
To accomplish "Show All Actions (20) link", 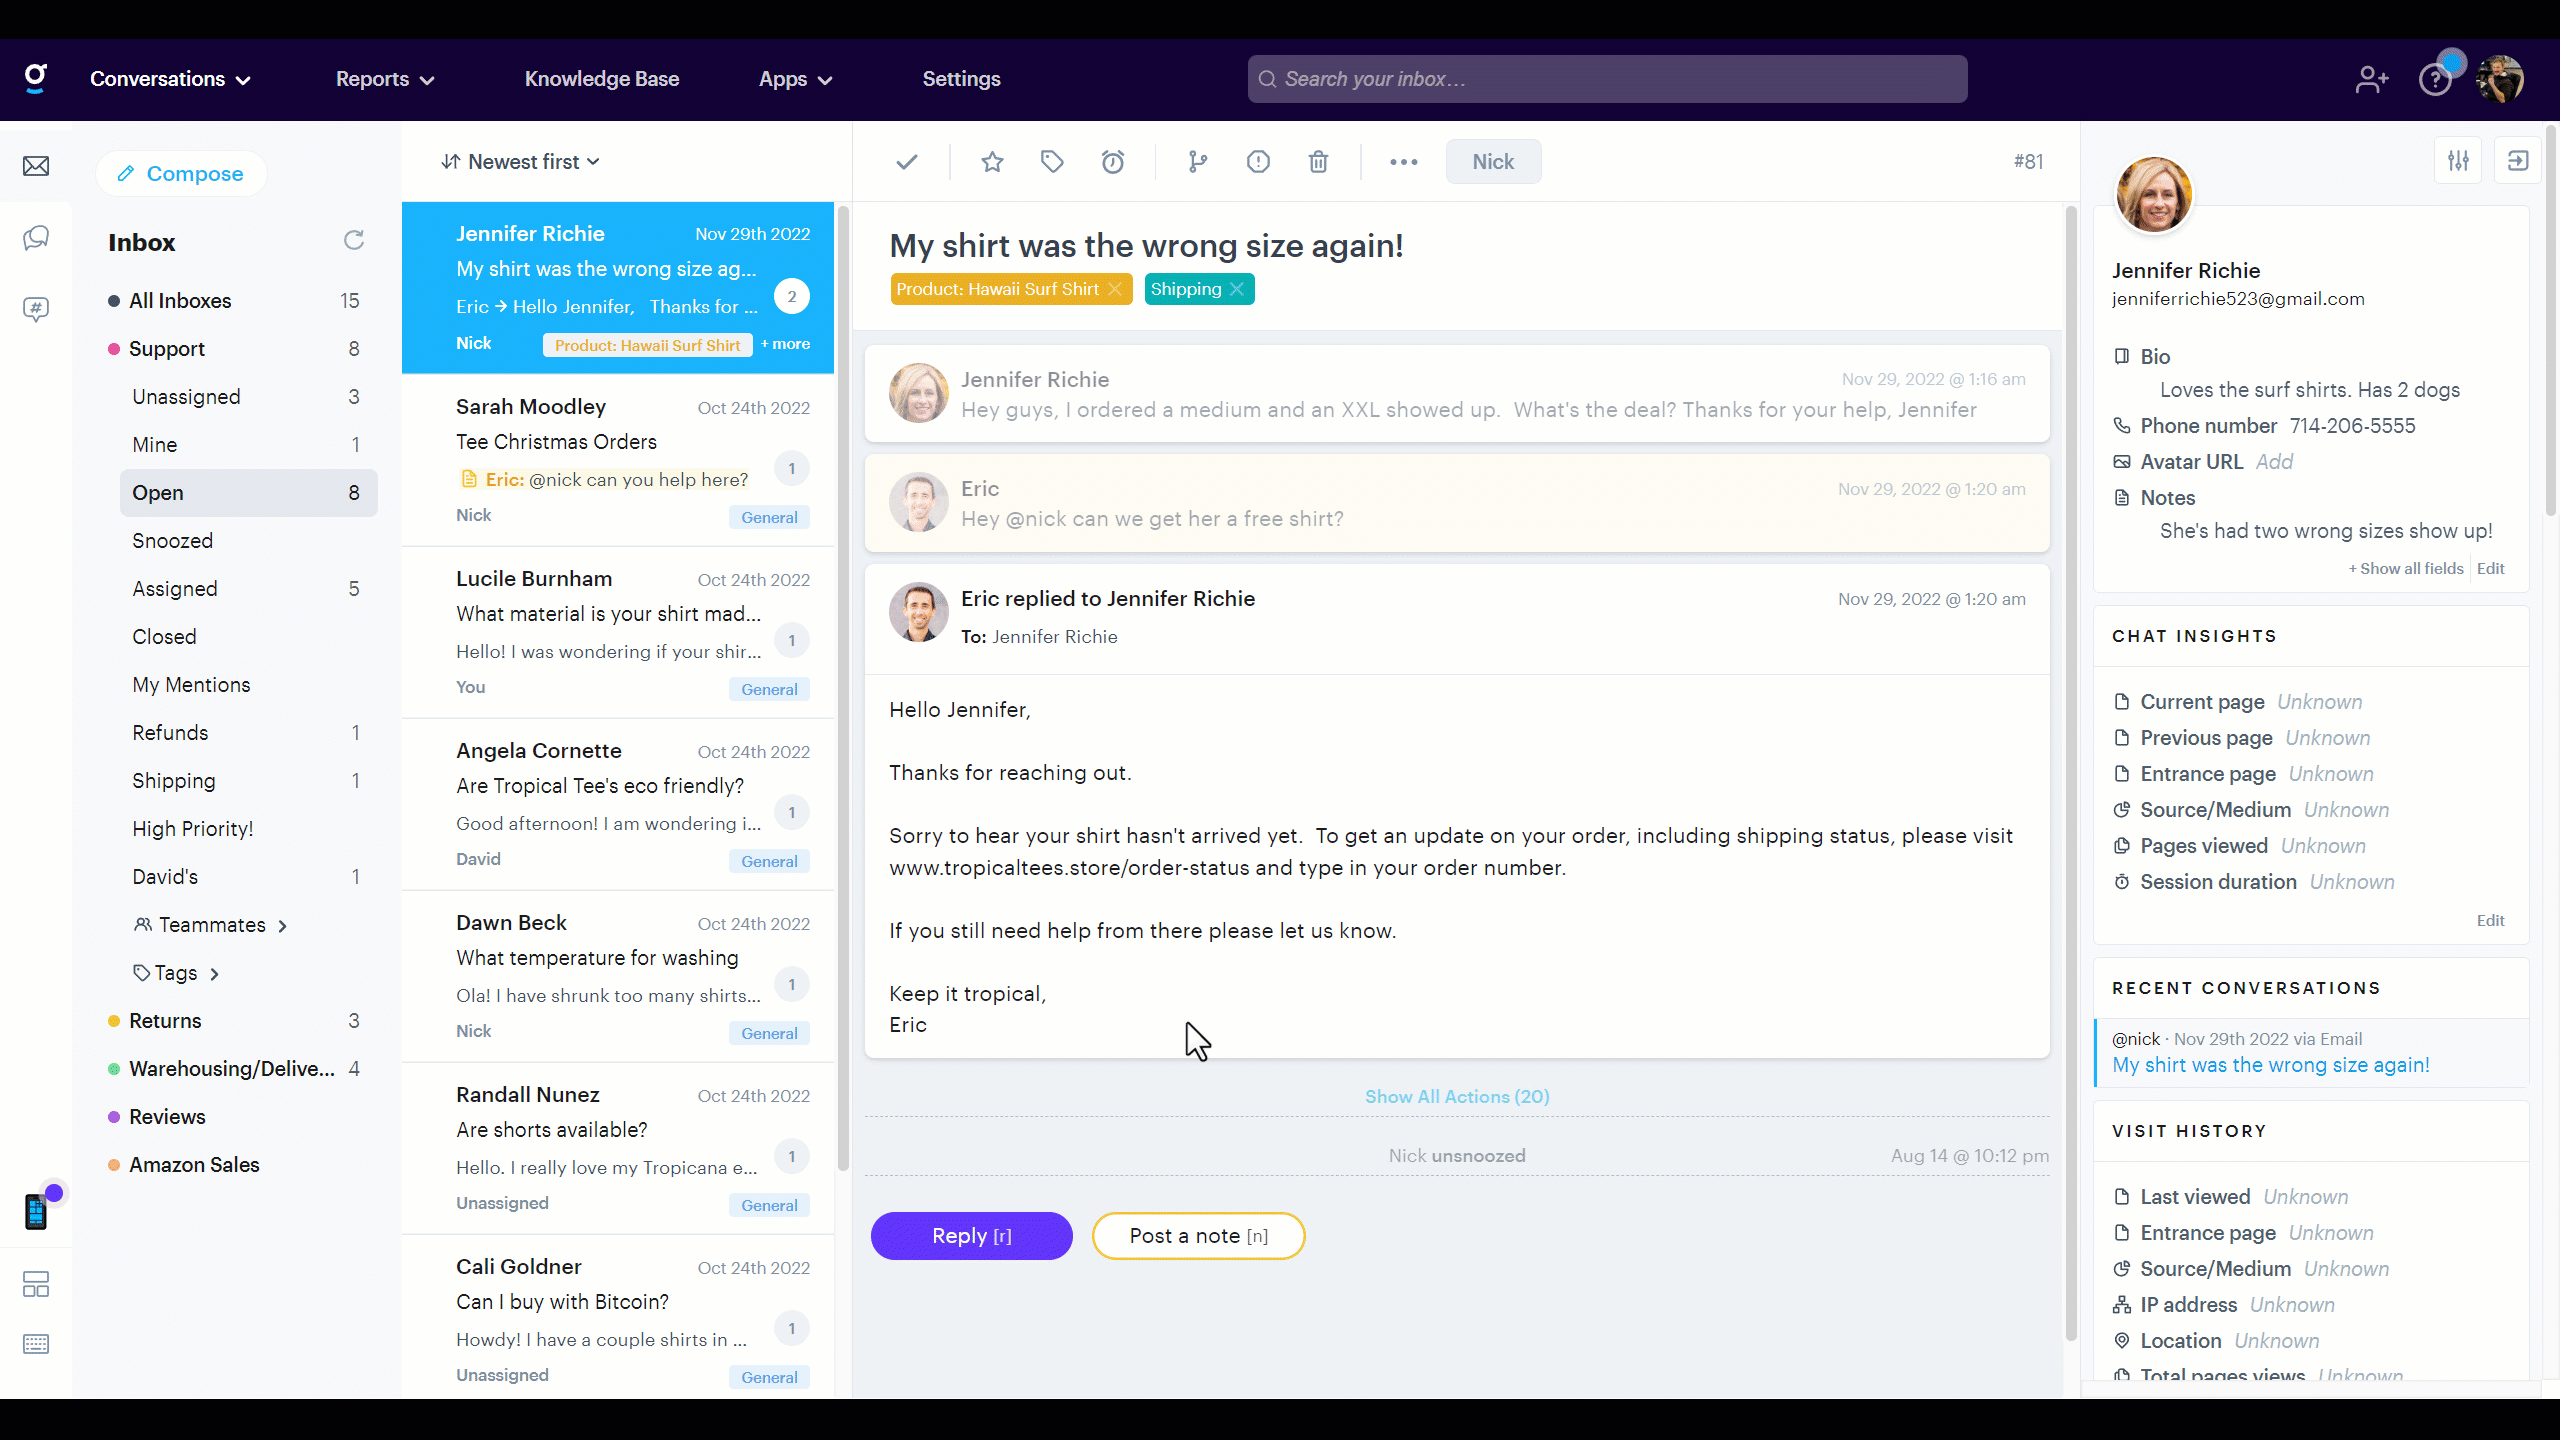I will click(x=1457, y=1097).
